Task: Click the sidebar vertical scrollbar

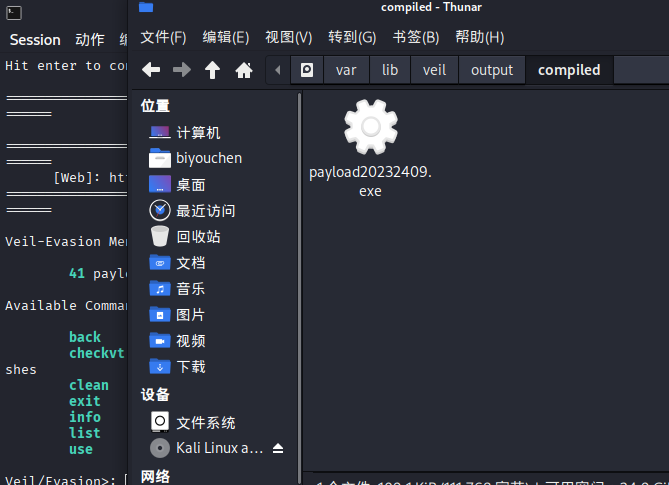Action: coord(300,288)
